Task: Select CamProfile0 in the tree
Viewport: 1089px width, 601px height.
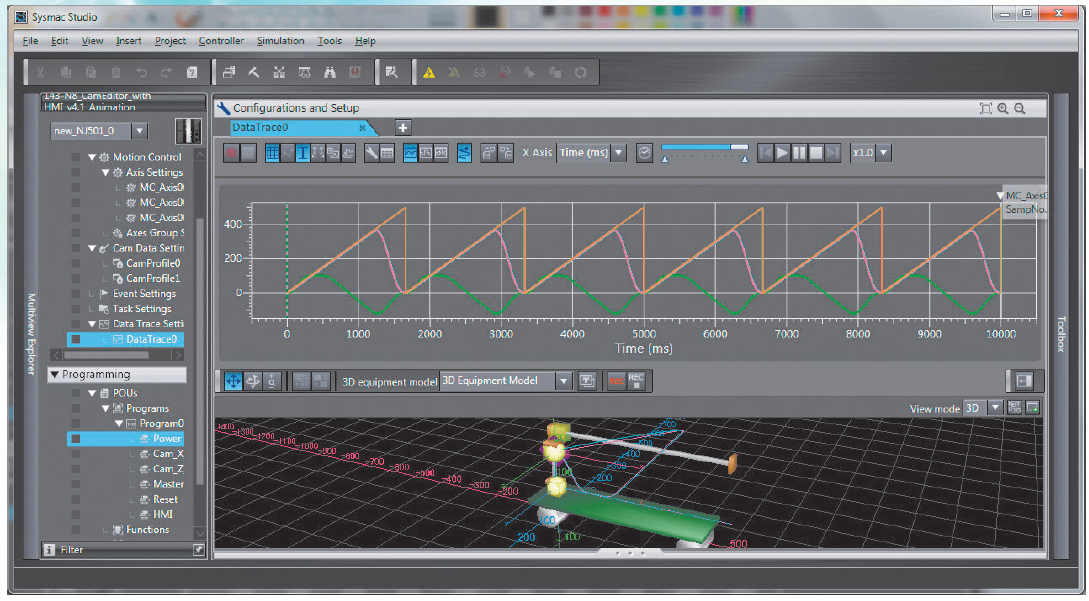Action: pyautogui.click(x=153, y=263)
